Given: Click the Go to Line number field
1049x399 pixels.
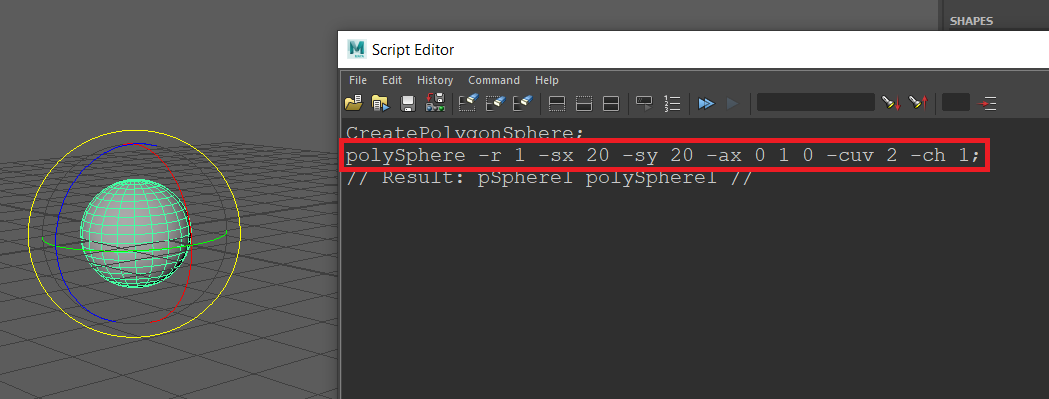Looking at the screenshot, I should click(955, 102).
